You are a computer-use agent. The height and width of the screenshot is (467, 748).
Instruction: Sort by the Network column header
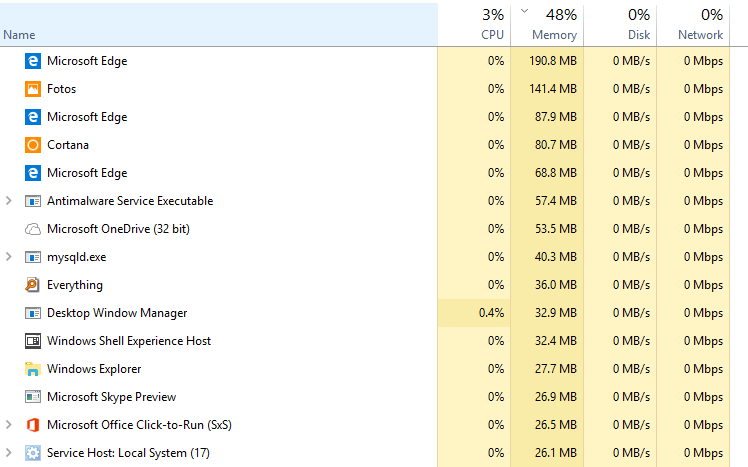tap(693, 25)
